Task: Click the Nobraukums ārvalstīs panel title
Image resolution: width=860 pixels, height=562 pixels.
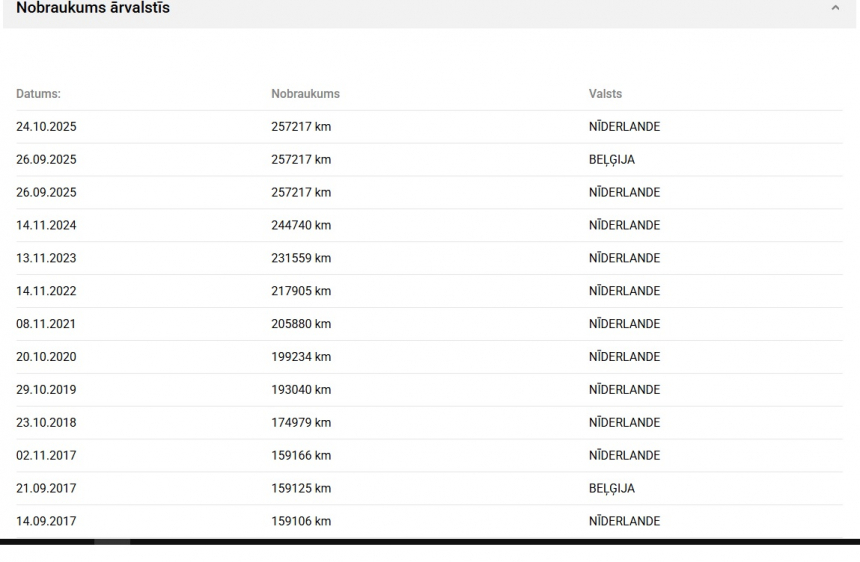Action: [x=93, y=8]
